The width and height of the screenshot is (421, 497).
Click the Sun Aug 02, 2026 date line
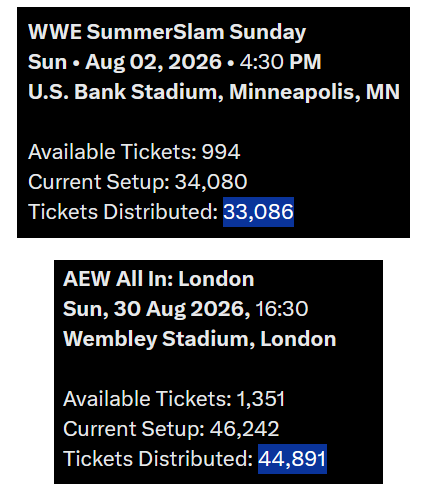pyautogui.click(x=174, y=62)
